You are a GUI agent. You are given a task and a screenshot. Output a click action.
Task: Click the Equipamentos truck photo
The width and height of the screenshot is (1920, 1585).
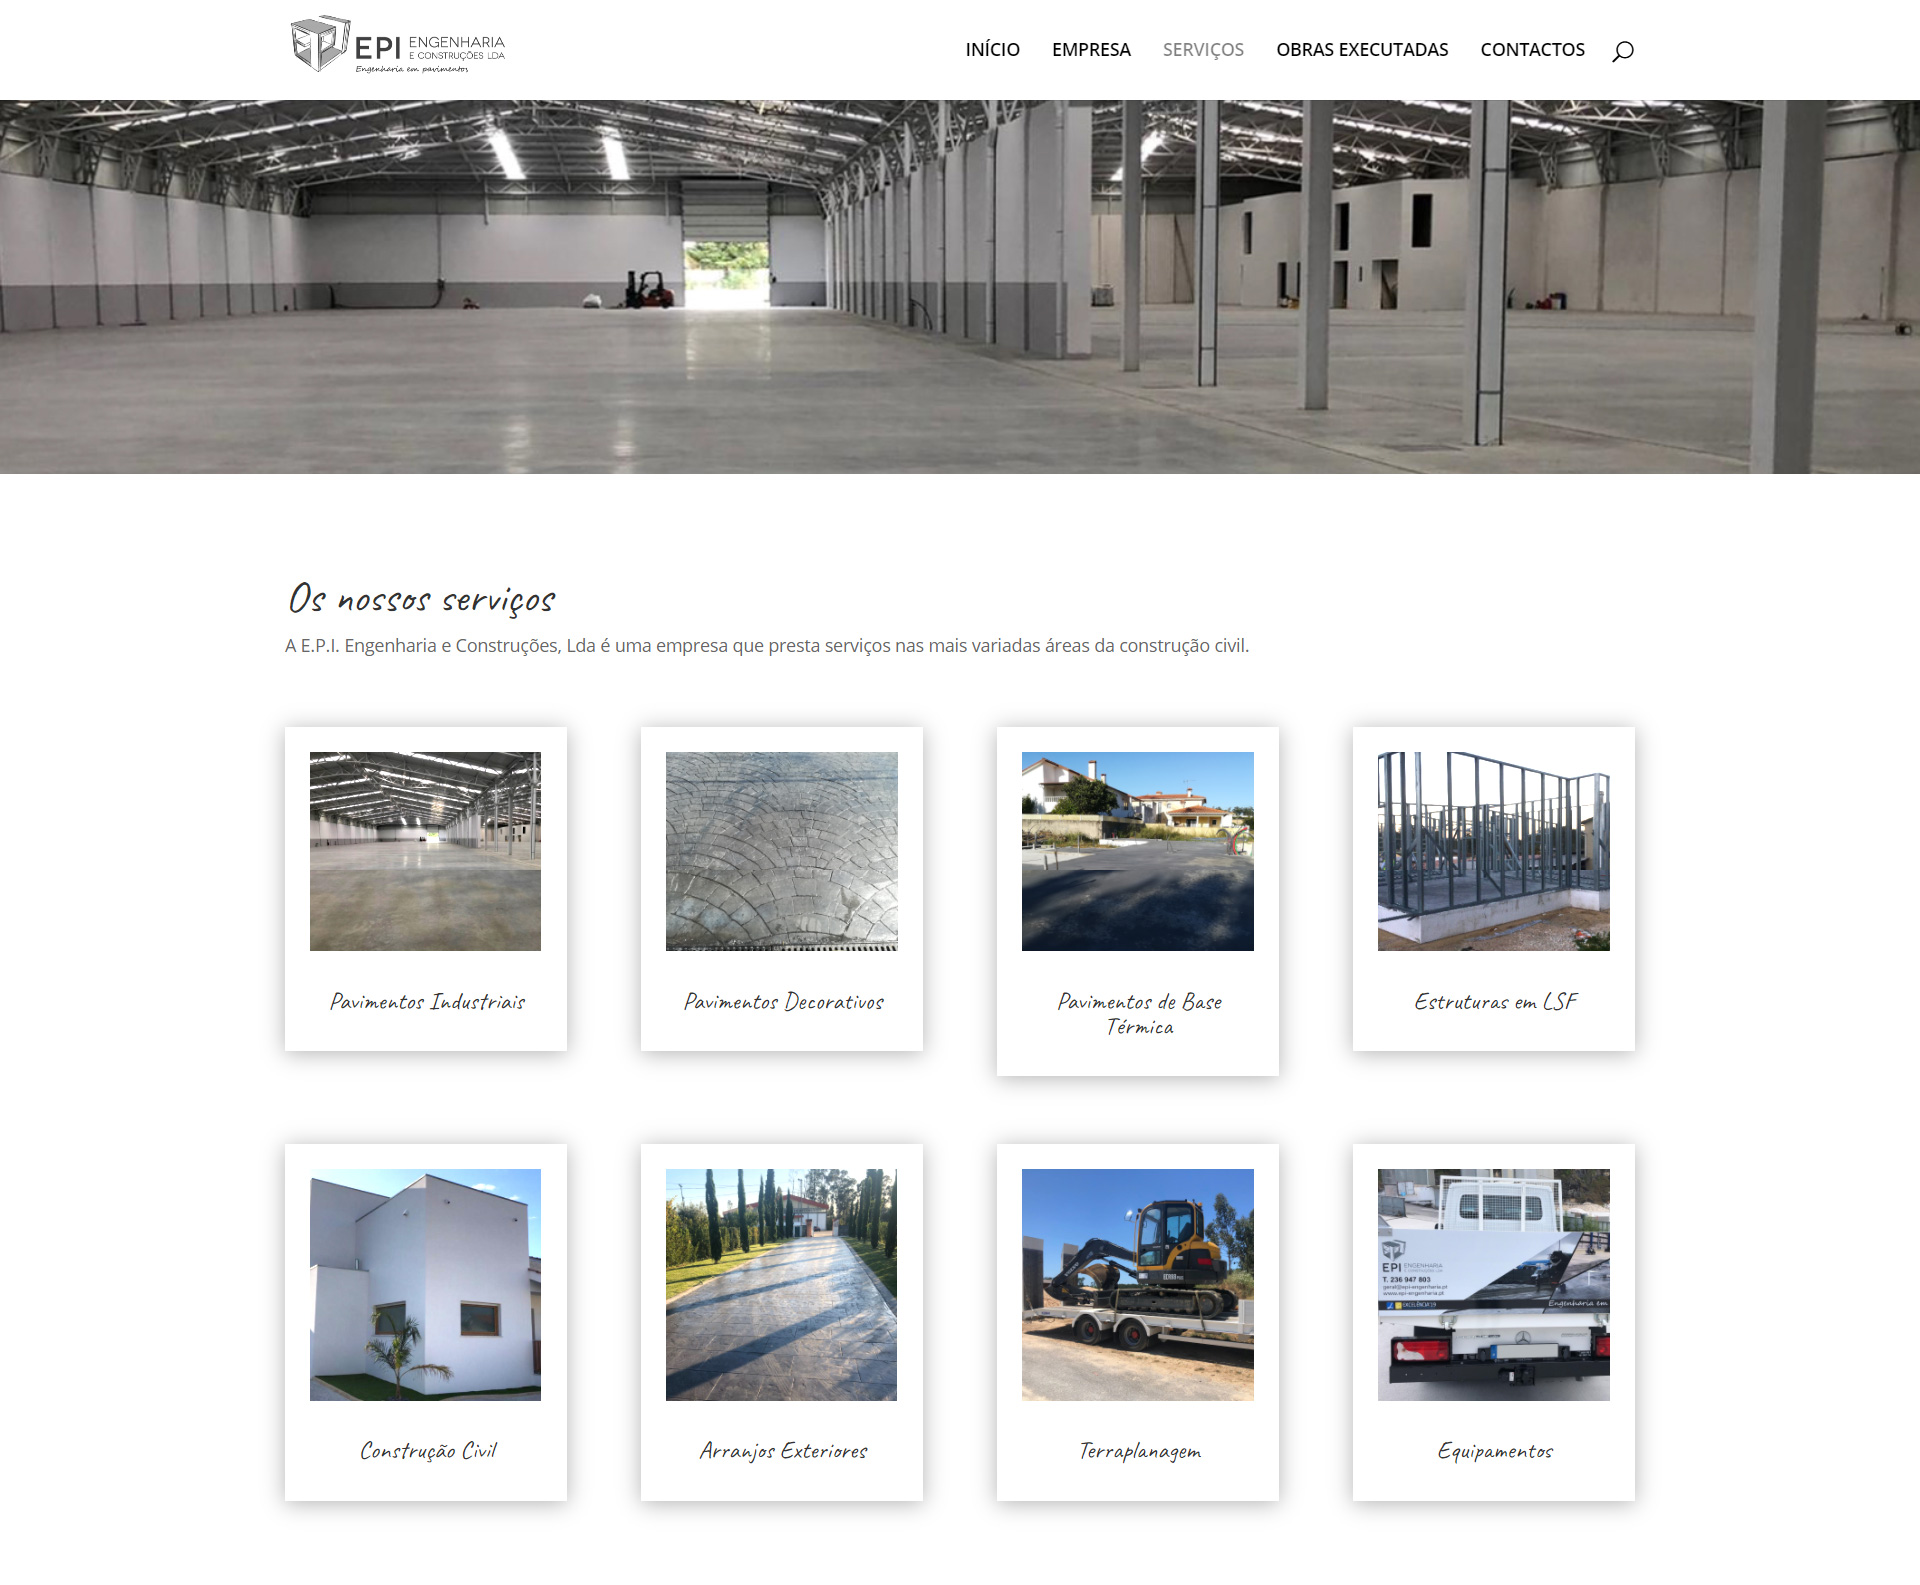(1493, 1284)
